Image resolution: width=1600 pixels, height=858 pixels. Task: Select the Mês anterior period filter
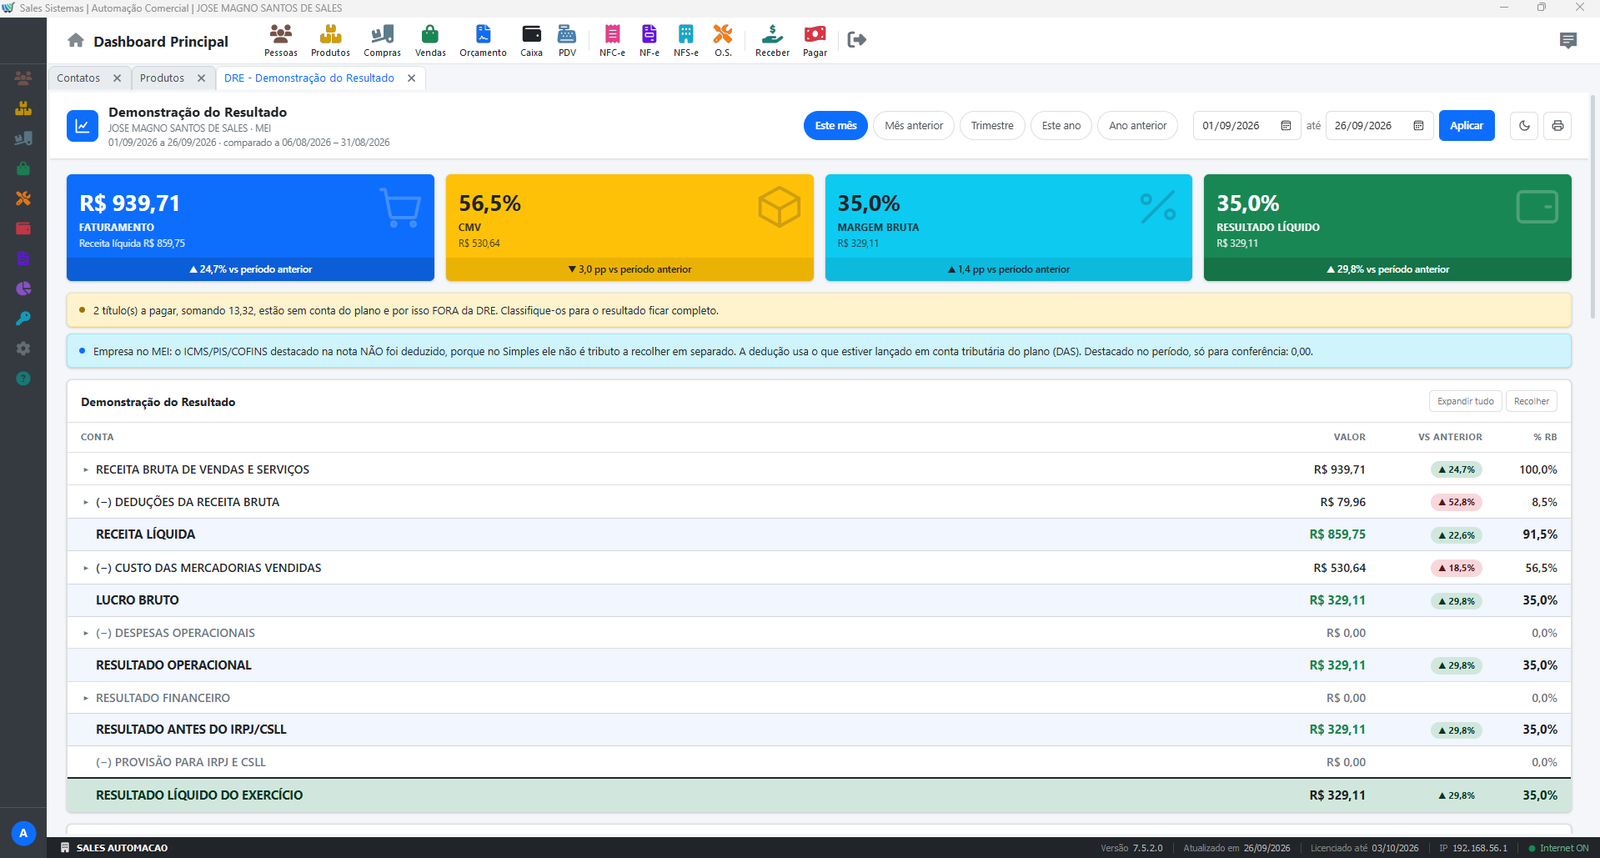tap(914, 126)
